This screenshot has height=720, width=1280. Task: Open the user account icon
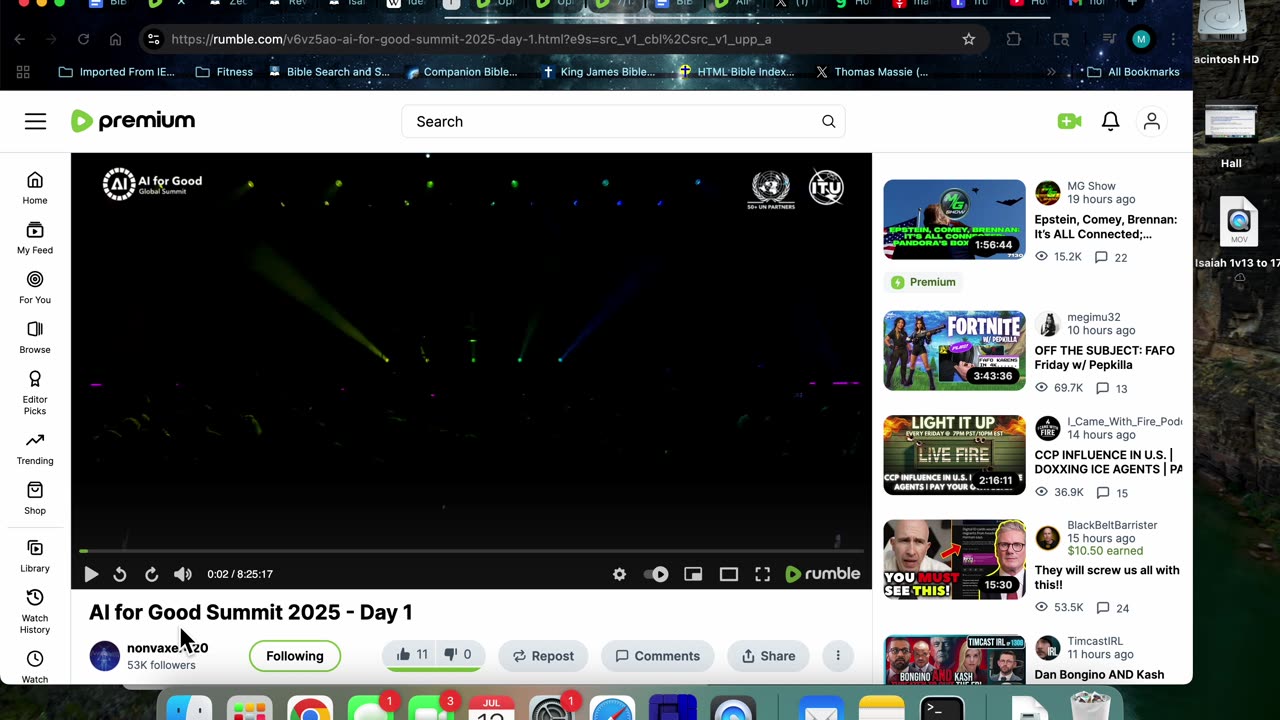1151,121
